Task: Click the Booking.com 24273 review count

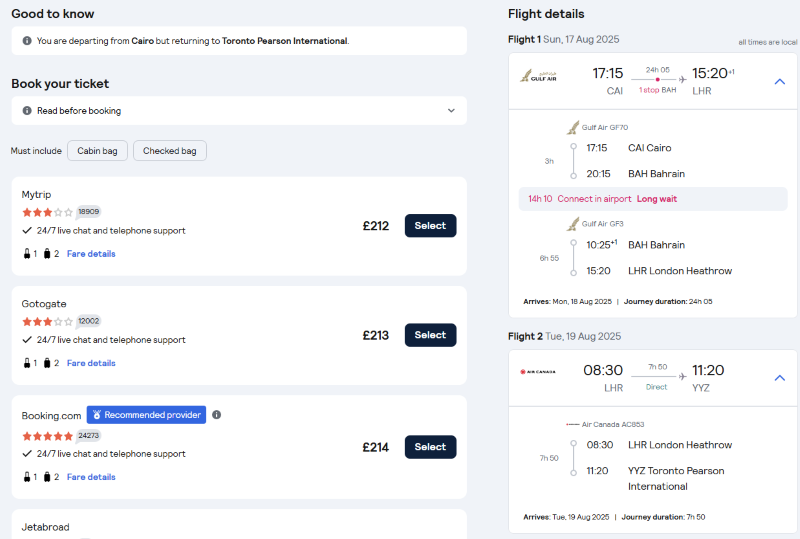Action: click(x=89, y=435)
